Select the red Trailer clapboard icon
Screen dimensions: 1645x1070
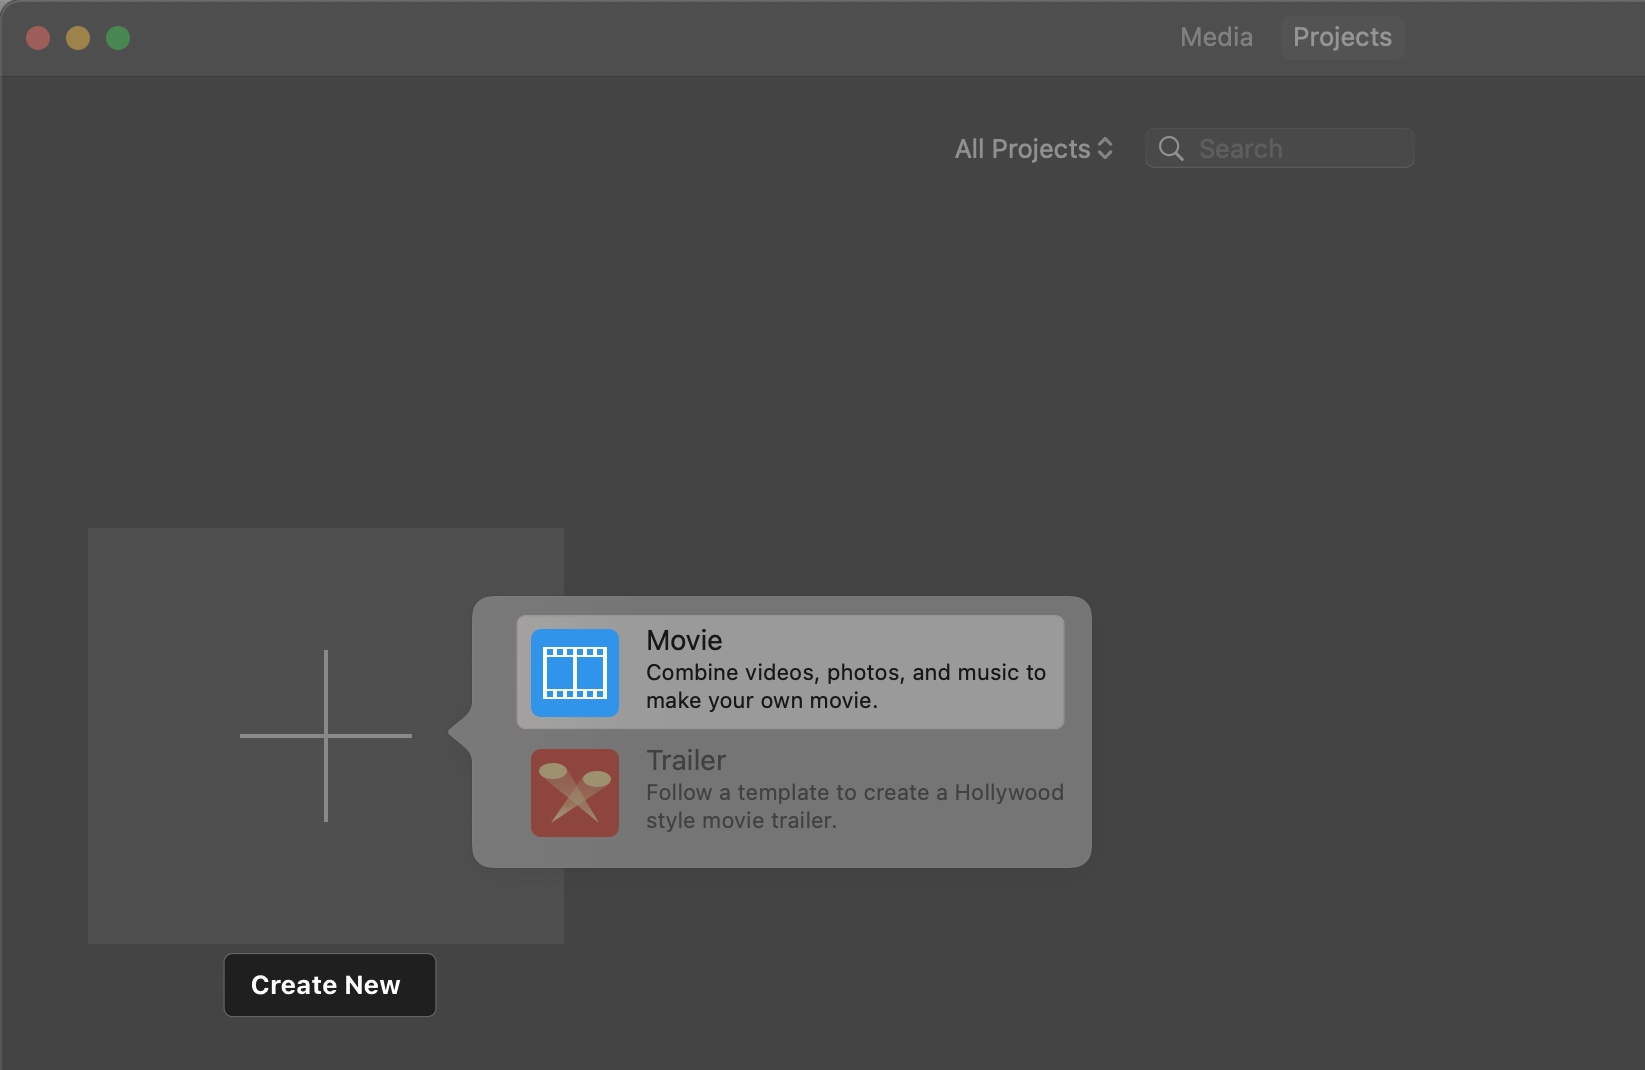(x=574, y=792)
